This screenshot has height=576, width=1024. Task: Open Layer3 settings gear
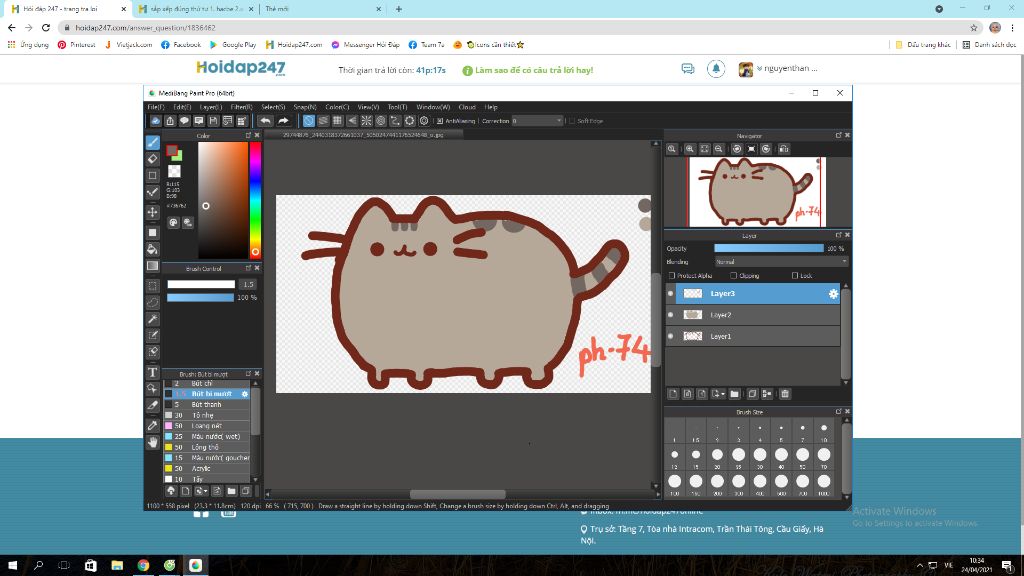[x=833, y=294]
